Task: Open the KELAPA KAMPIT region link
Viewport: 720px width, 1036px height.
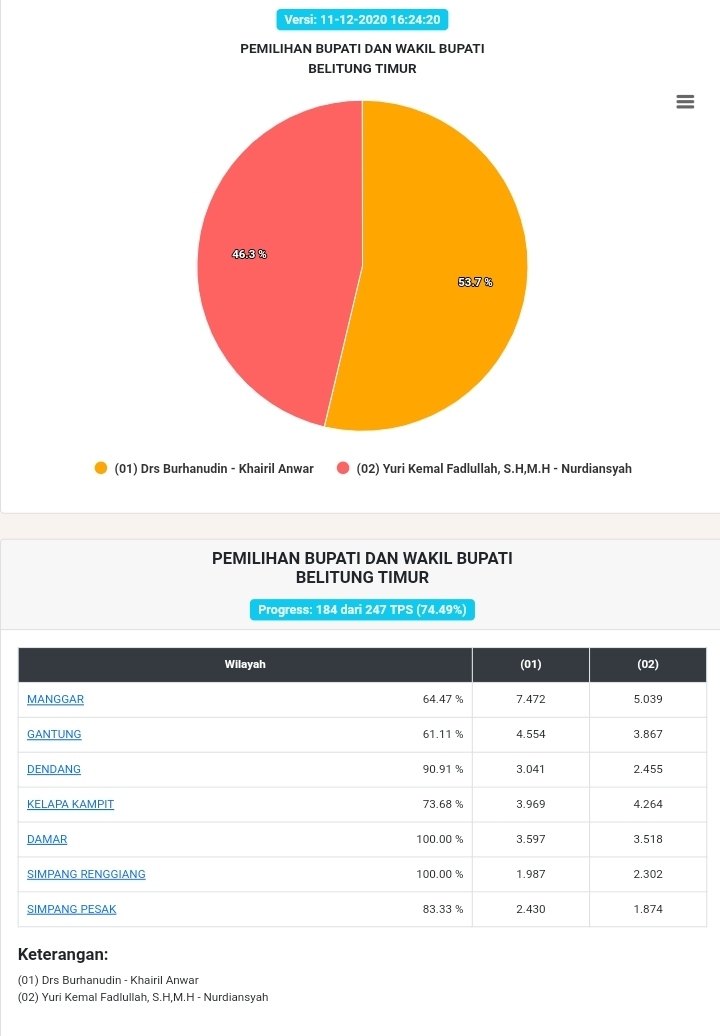Action: pos(71,804)
